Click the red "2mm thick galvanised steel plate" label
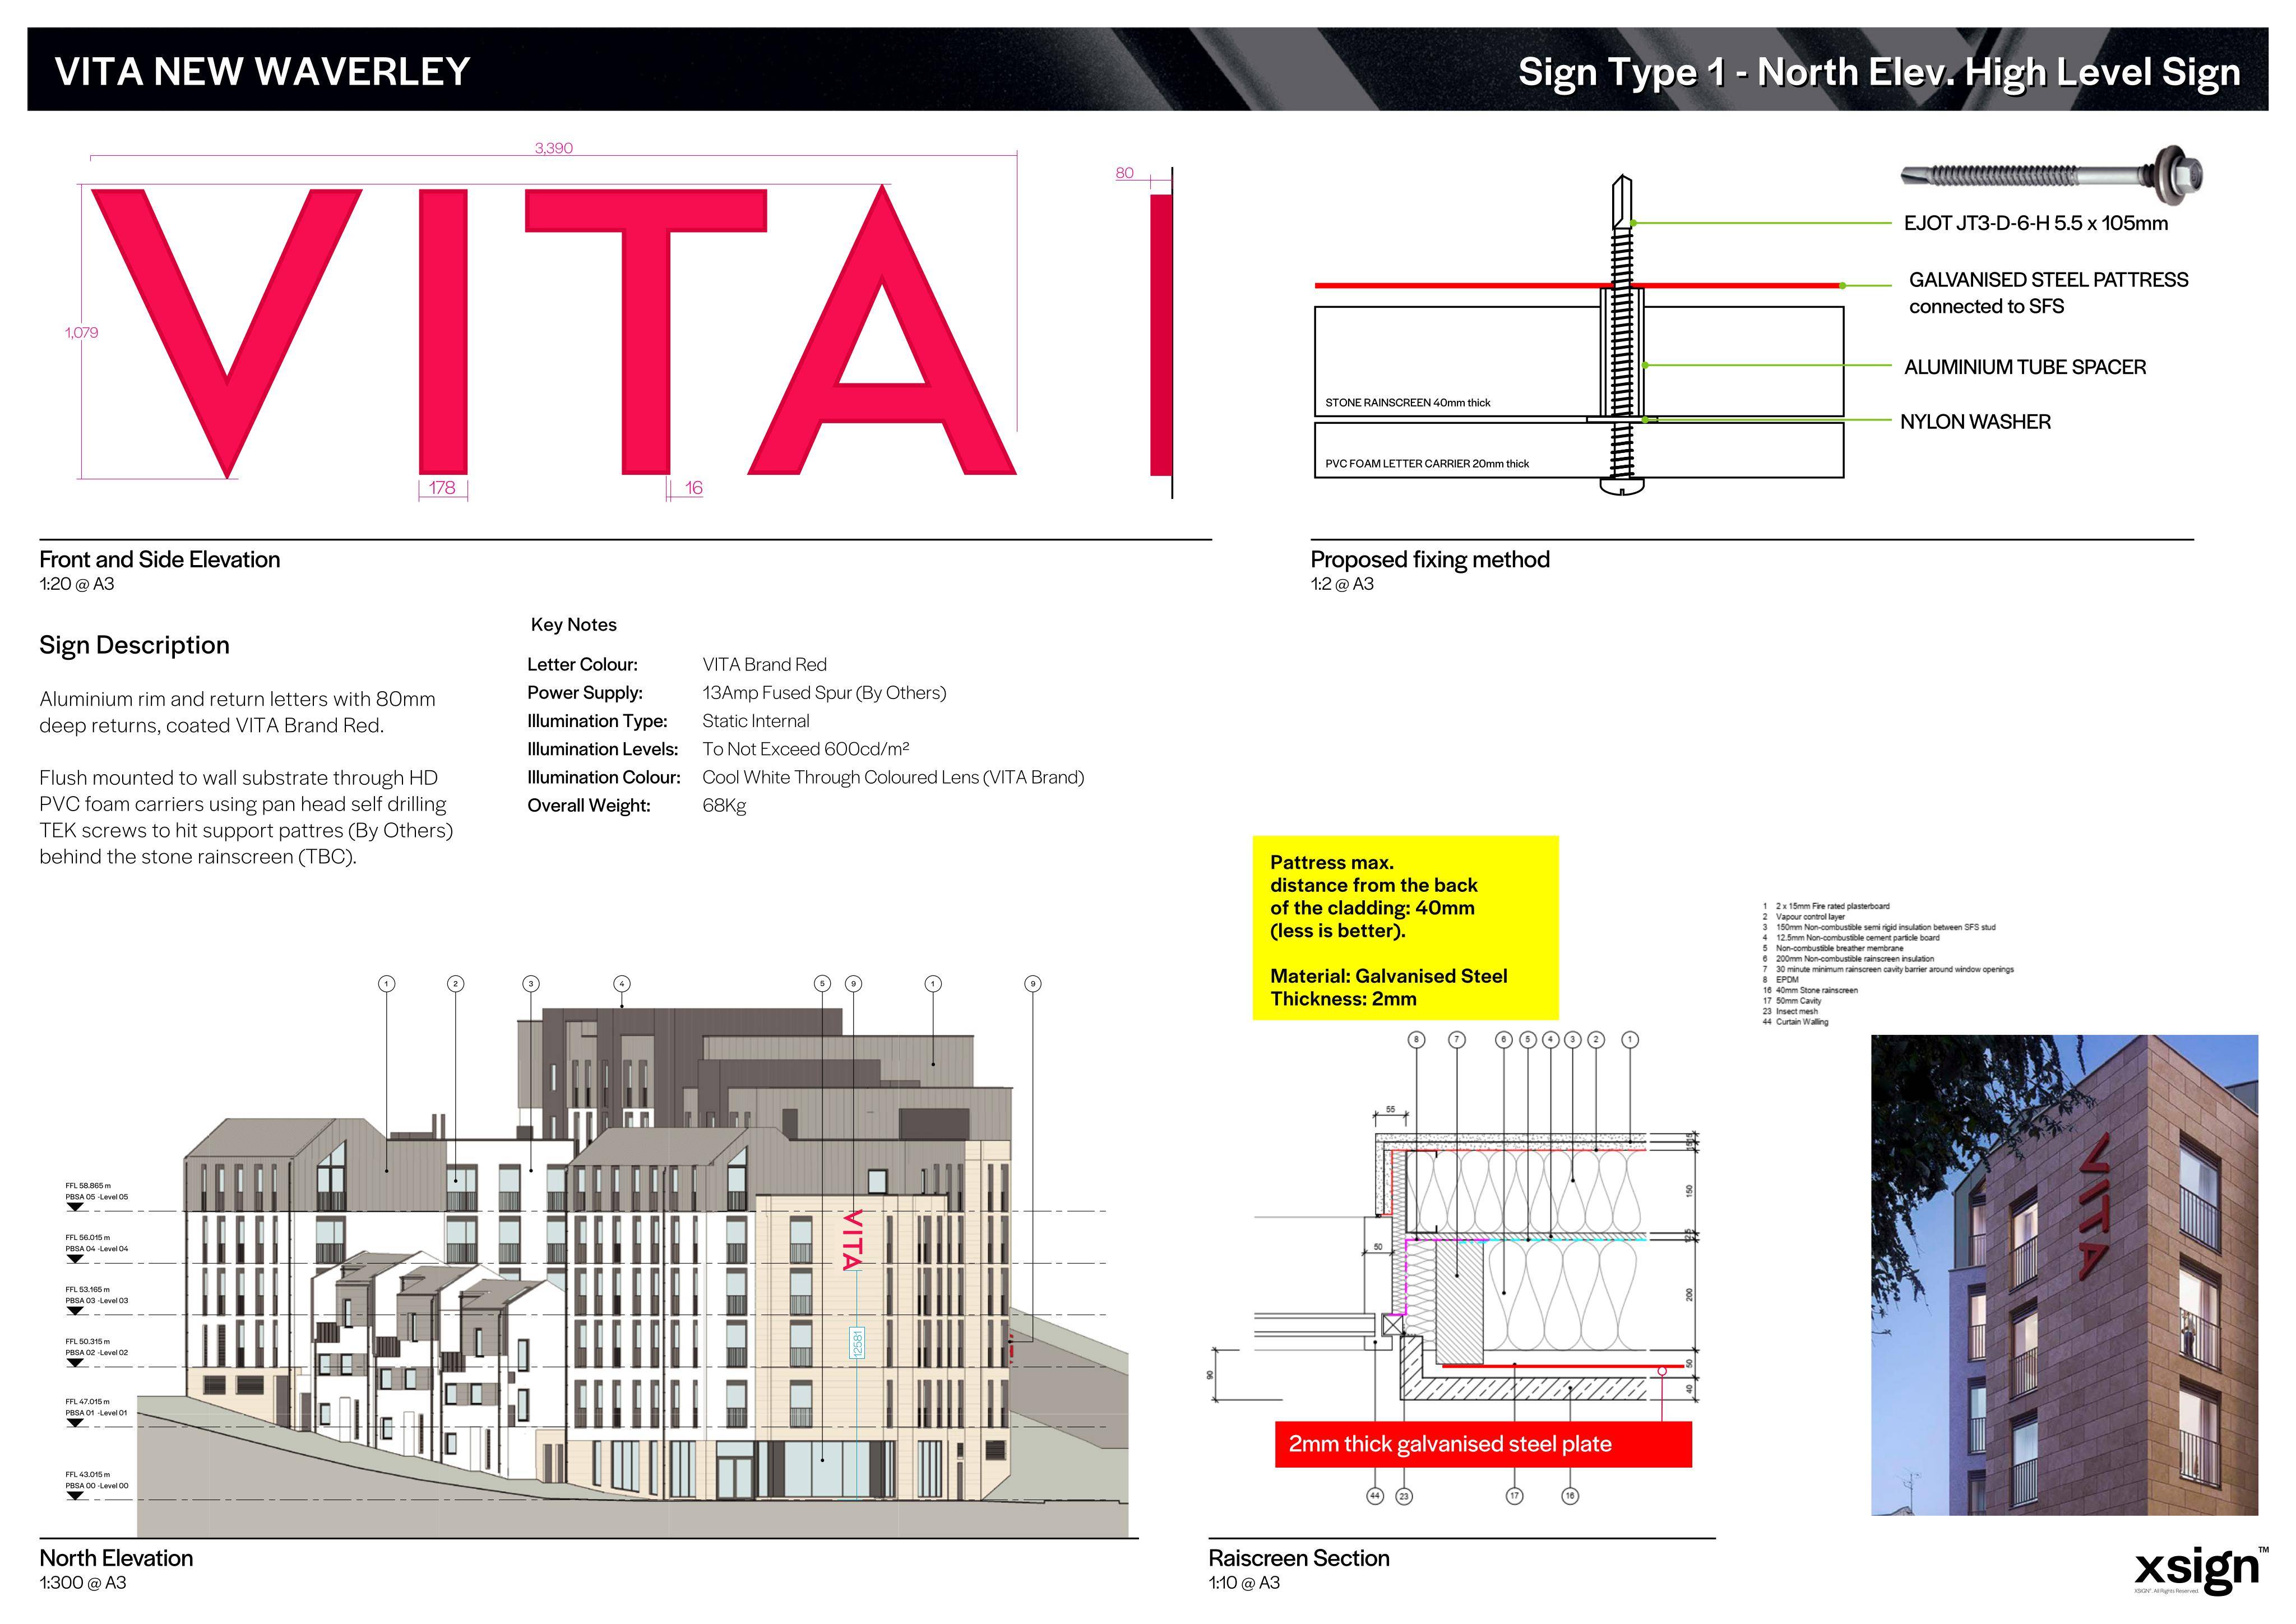 1483,1444
